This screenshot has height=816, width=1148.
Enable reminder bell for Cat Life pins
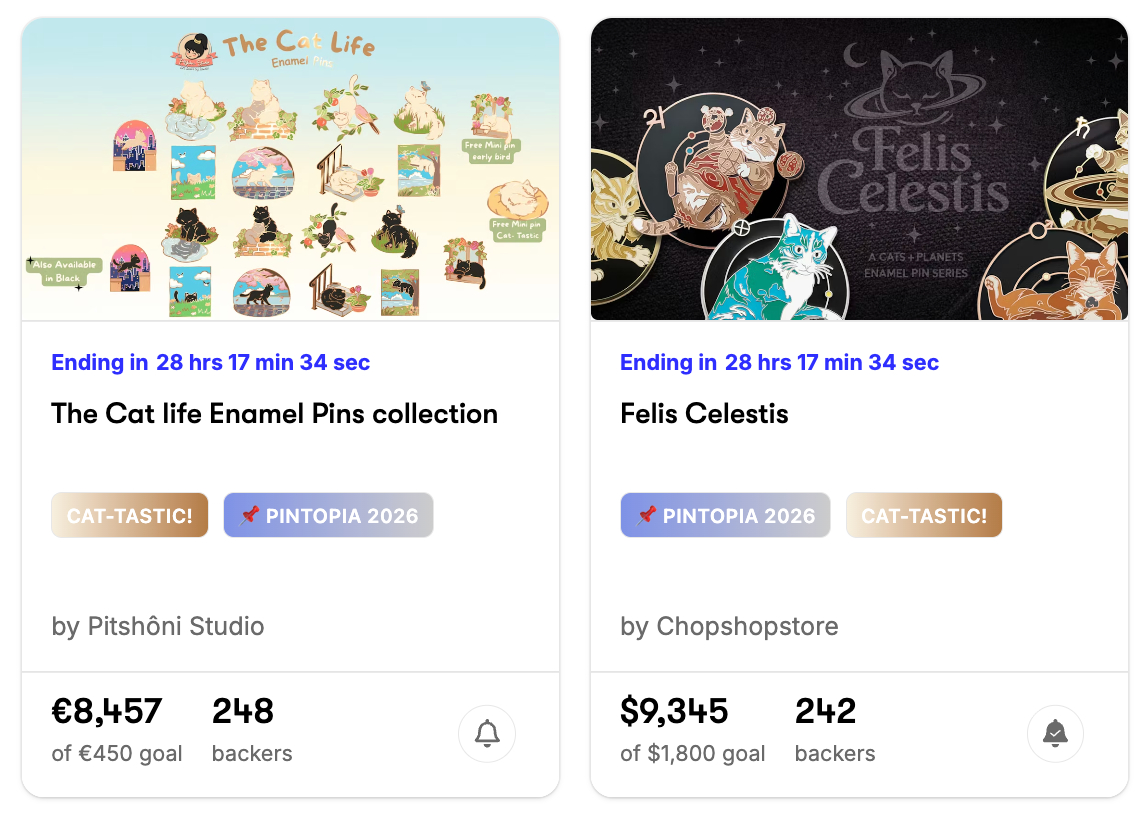coord(487,734)
